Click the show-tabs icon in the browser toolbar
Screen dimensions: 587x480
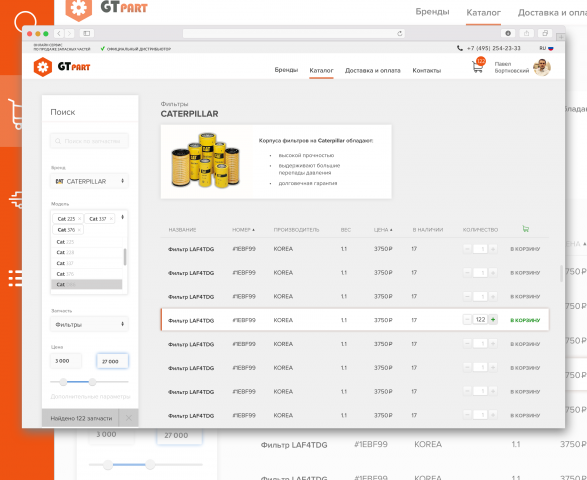click(x=545, y=33)
